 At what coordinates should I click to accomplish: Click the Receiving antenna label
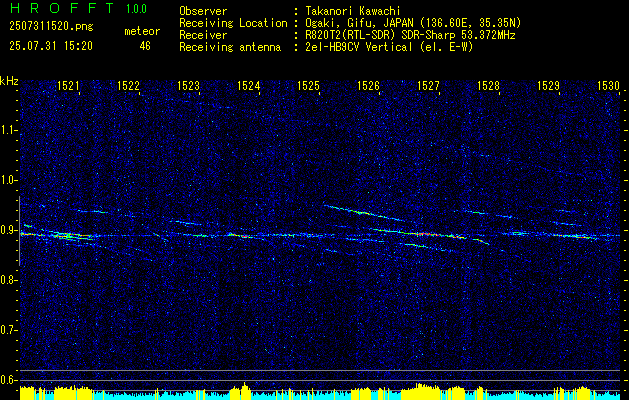coord(230,47)
